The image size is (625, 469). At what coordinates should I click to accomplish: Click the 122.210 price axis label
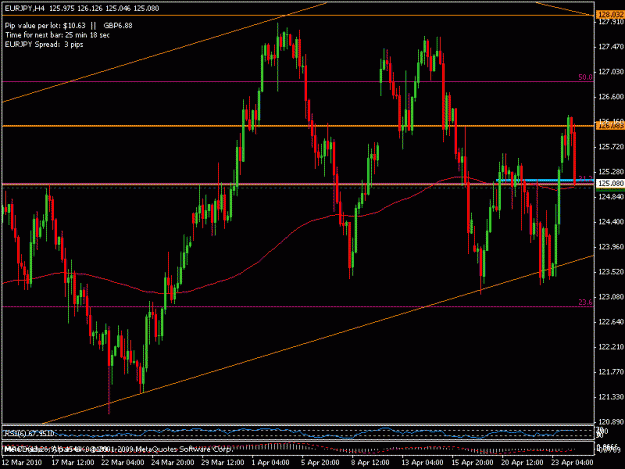[611, 347]
